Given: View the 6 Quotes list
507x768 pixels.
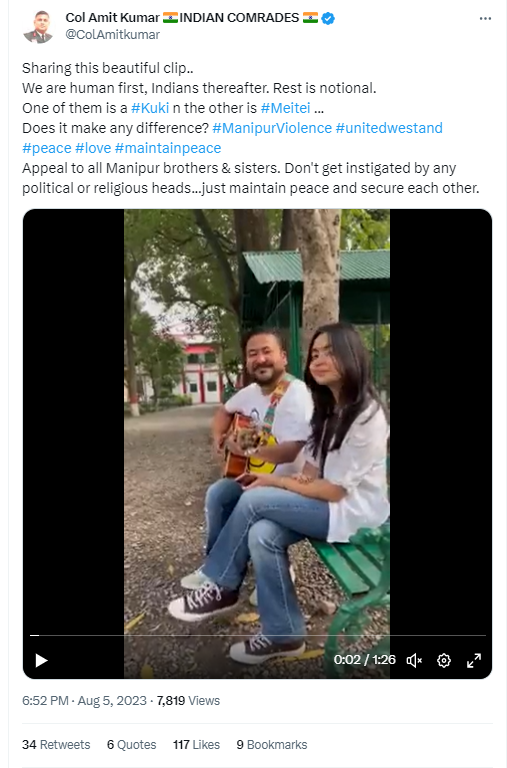Looking at the screenshot, I should click(x=131, y=744).
